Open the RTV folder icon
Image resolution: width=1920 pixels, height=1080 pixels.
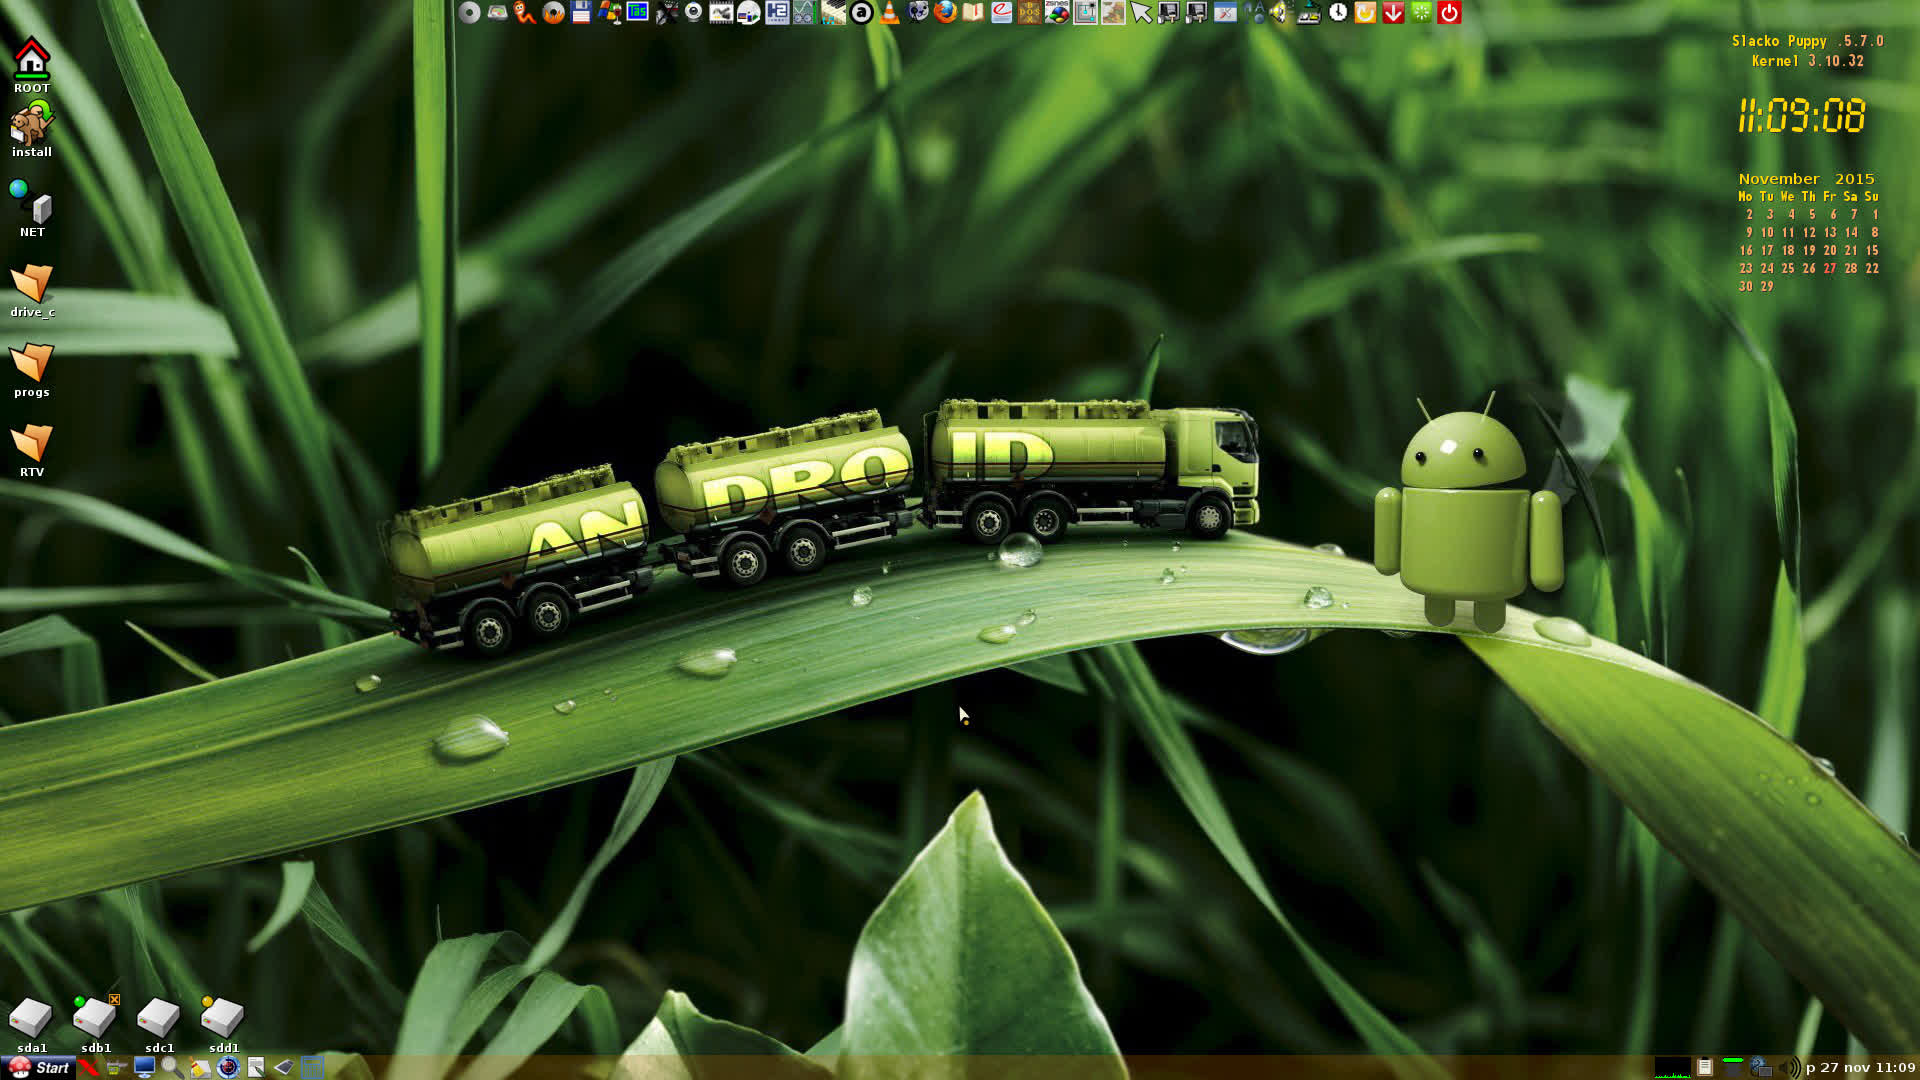coord(31,450)
